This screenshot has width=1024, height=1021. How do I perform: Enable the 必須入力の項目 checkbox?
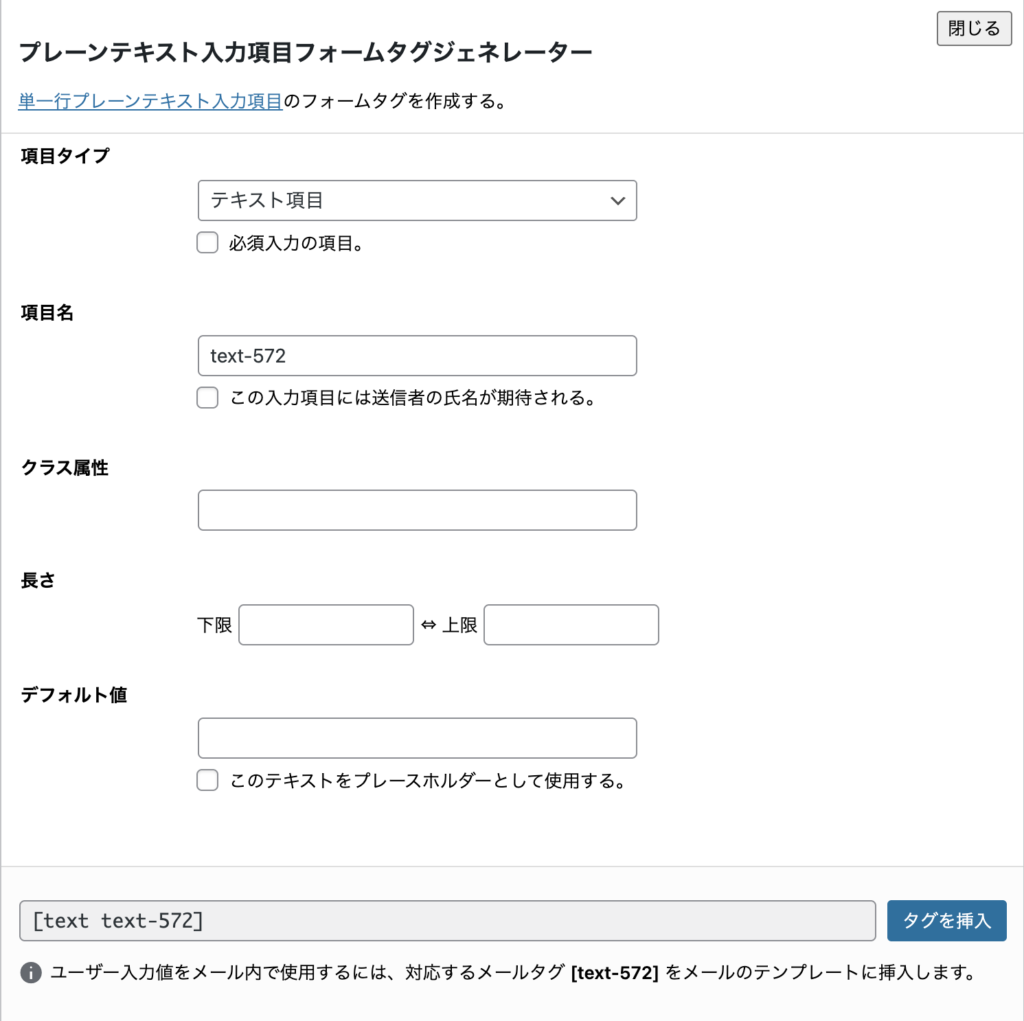(x=207, y=243)
